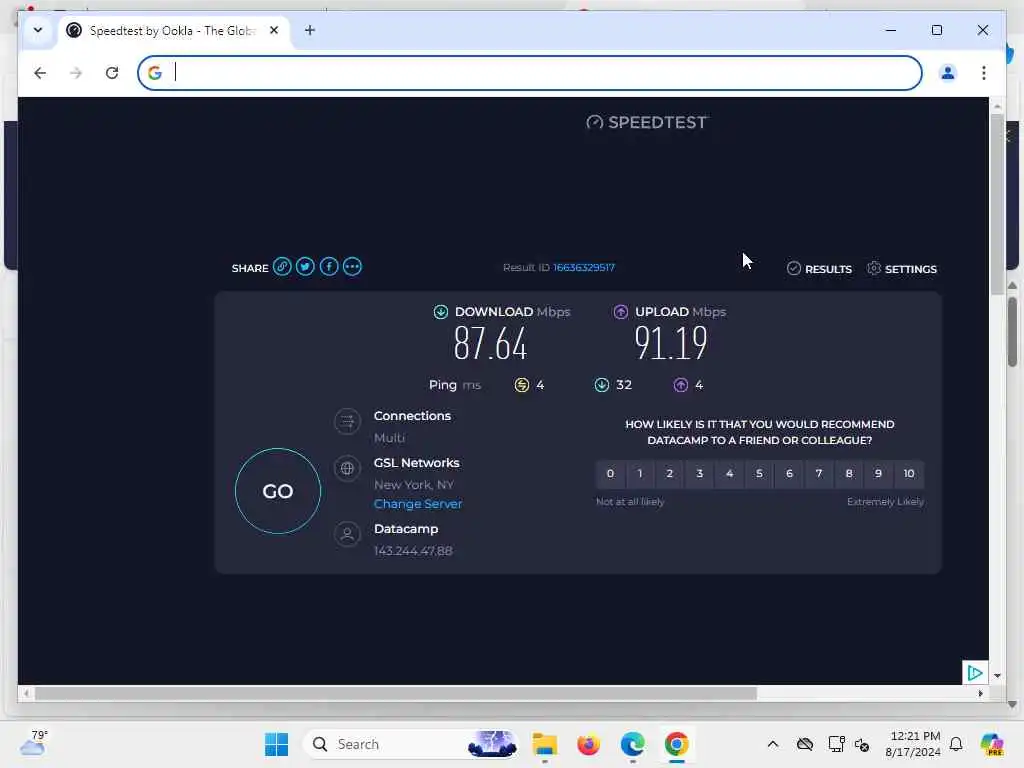Open Chrome three-dot menu
Screen dimensions: 1024x768
pos(984,72)
